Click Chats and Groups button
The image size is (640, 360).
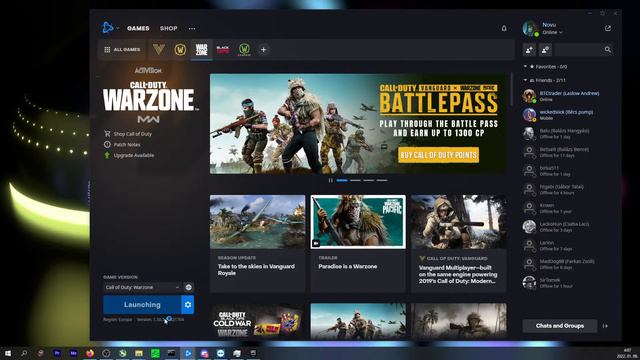coord(560,326)
